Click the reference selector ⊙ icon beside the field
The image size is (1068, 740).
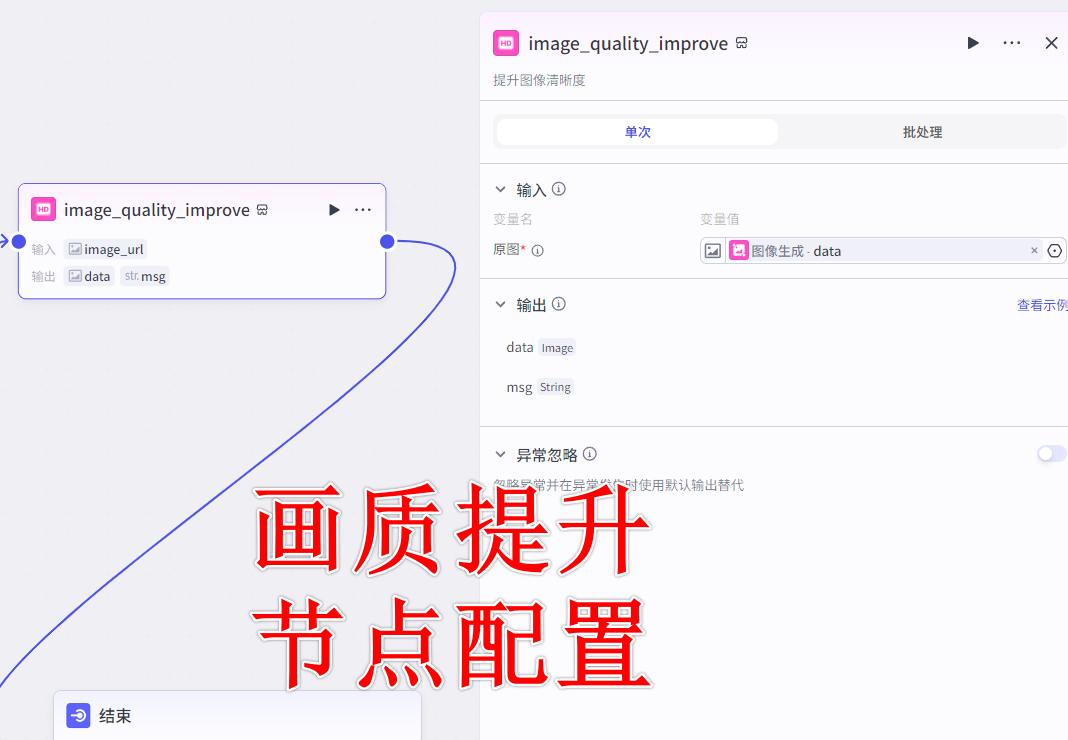[1055, 251]
